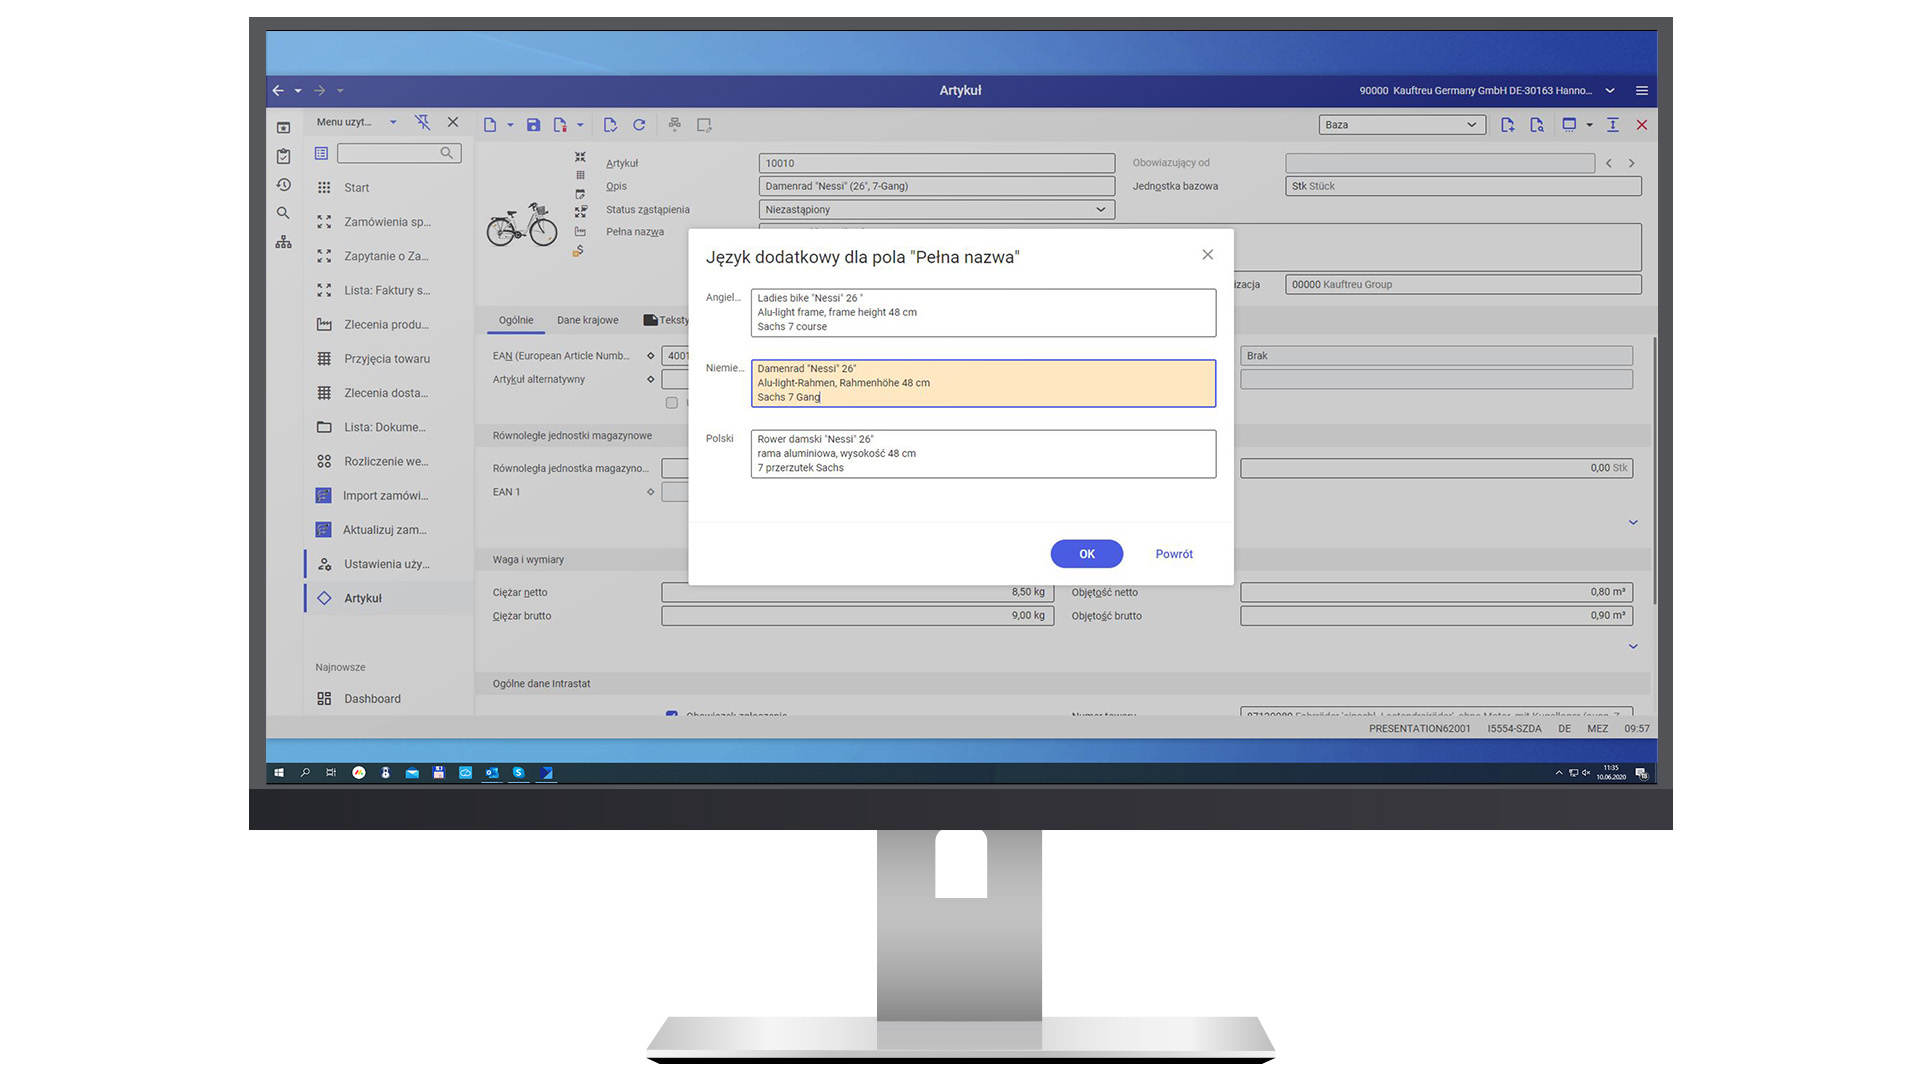Open Ustawienia uży... menu entry
Screen dimensions: 1920x1080
(388, 564)
